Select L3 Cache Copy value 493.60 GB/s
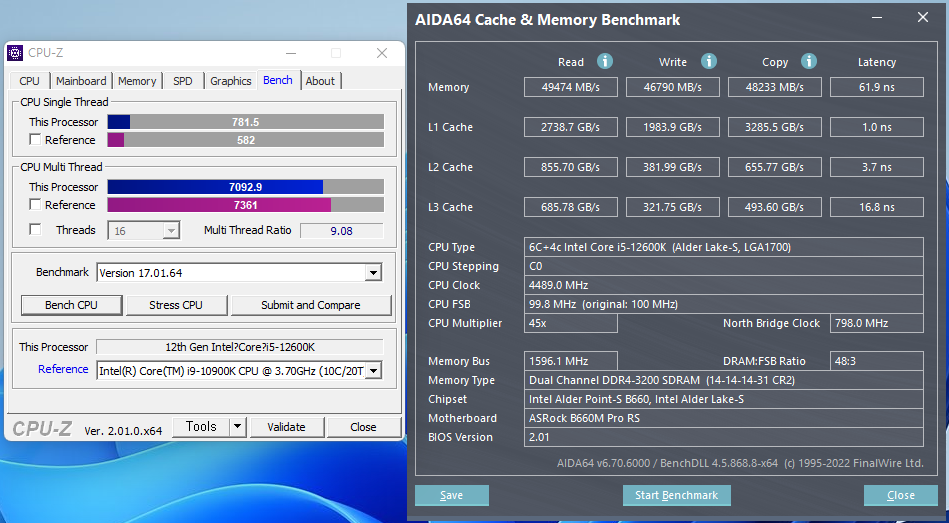Screen dimensions: 949x523 click(775, 207)
